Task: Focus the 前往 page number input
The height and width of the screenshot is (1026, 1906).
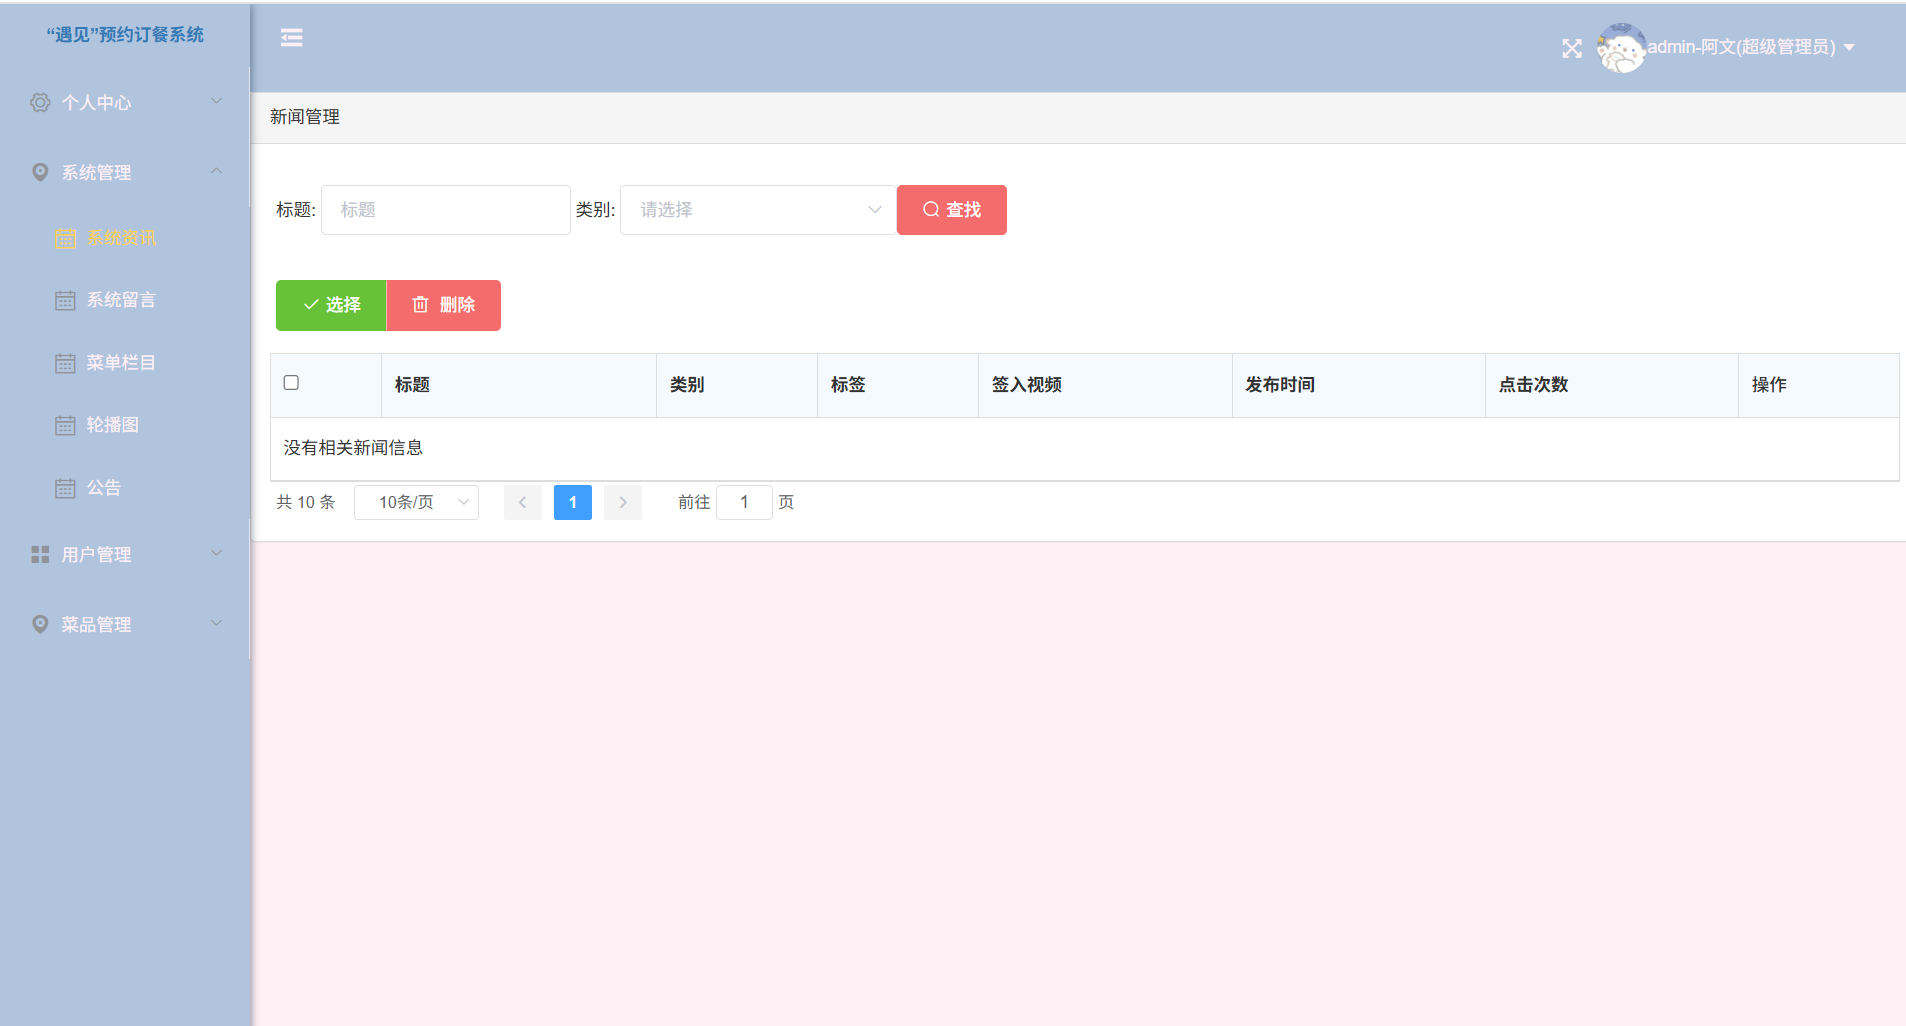Action: pyautogui.click(x=744, y=502)
